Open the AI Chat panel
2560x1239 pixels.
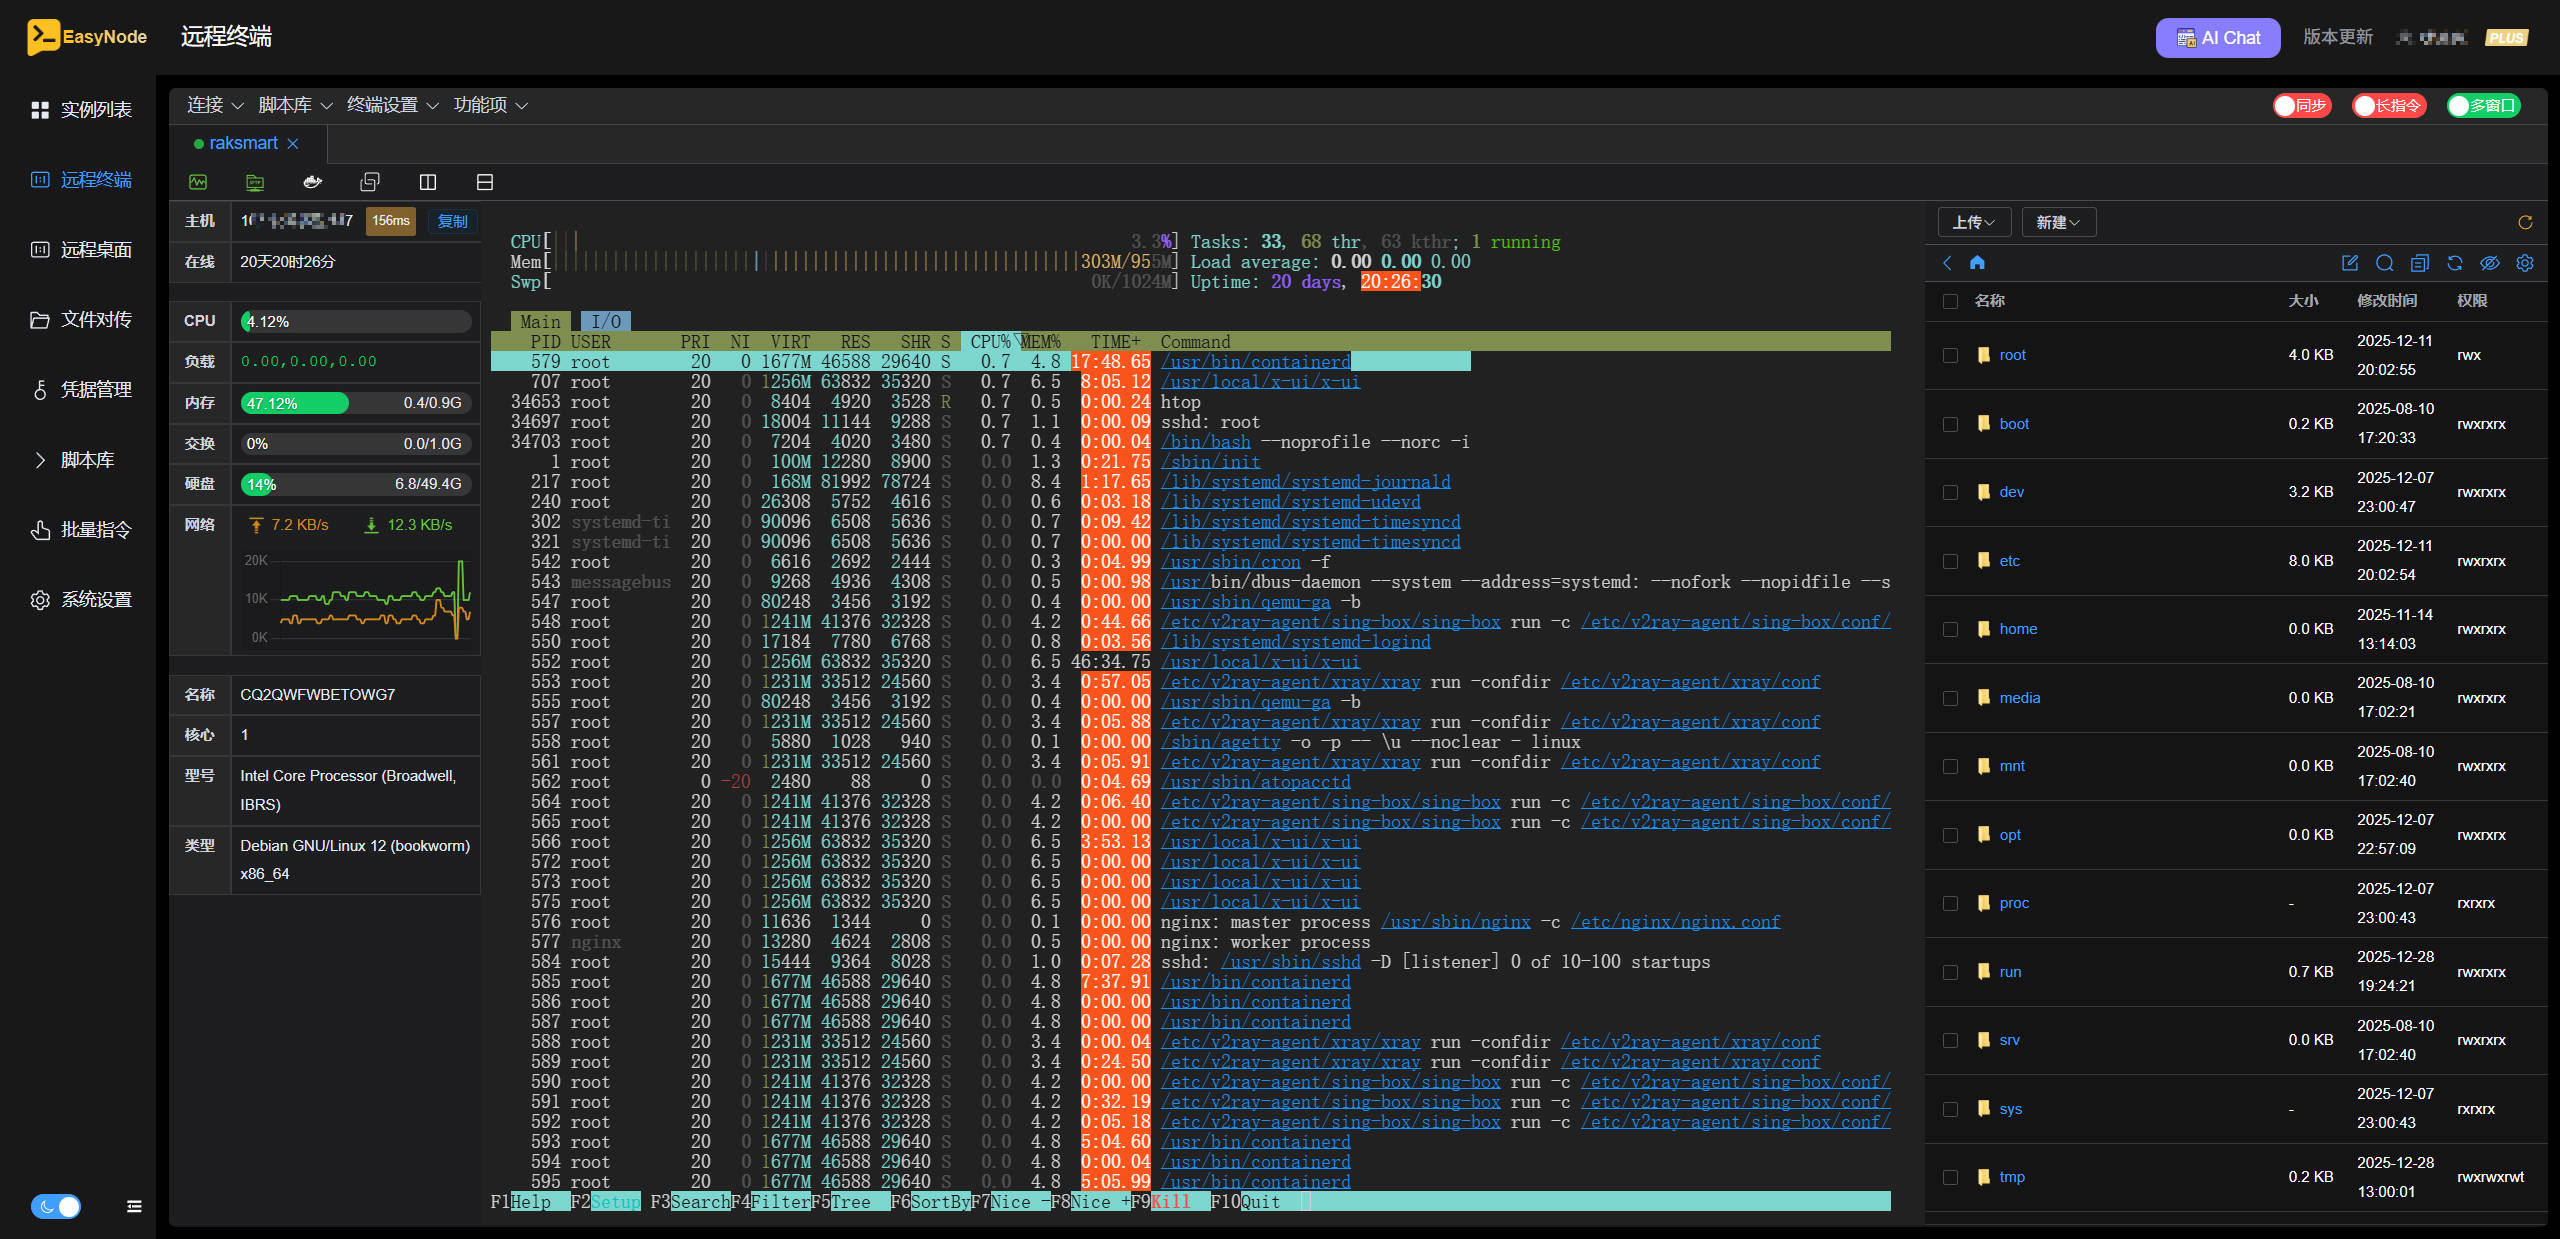2218,37
